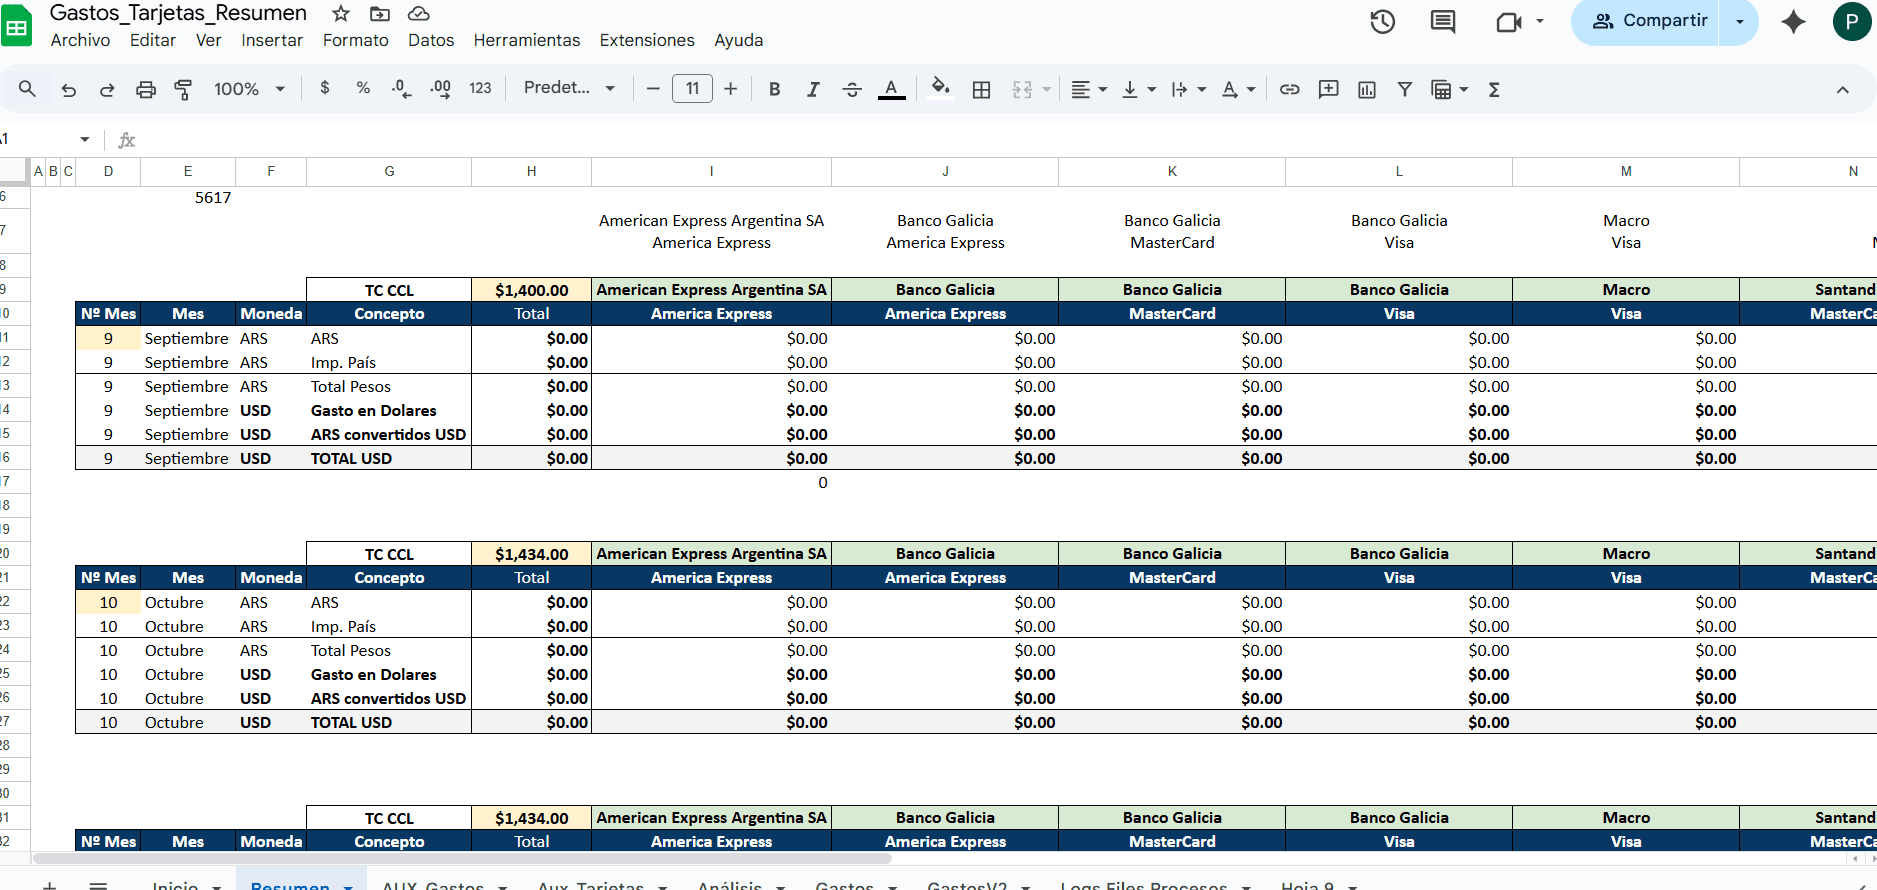Insert a chart using toolbar icon
Viewport: 1877px width, 890px height.
(1366, 90)
